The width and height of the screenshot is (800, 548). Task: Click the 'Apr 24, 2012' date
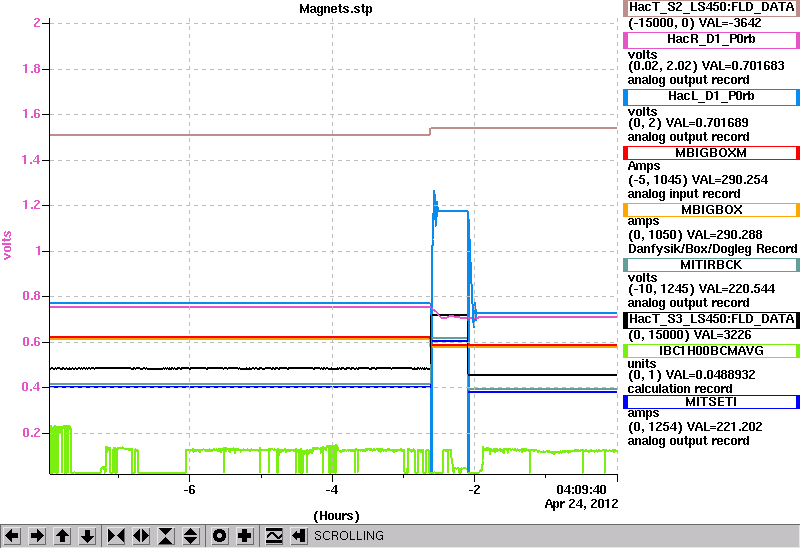[x=581, y=504]
